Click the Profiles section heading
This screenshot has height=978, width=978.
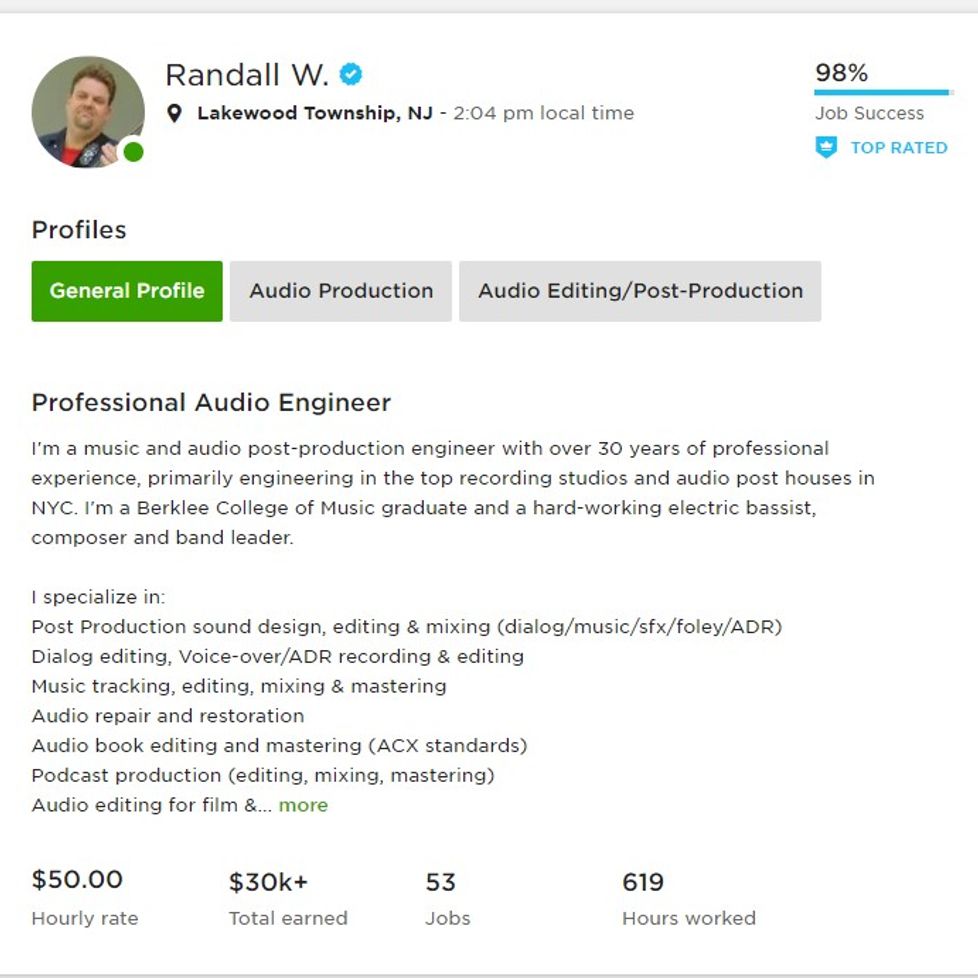point(79,230)
